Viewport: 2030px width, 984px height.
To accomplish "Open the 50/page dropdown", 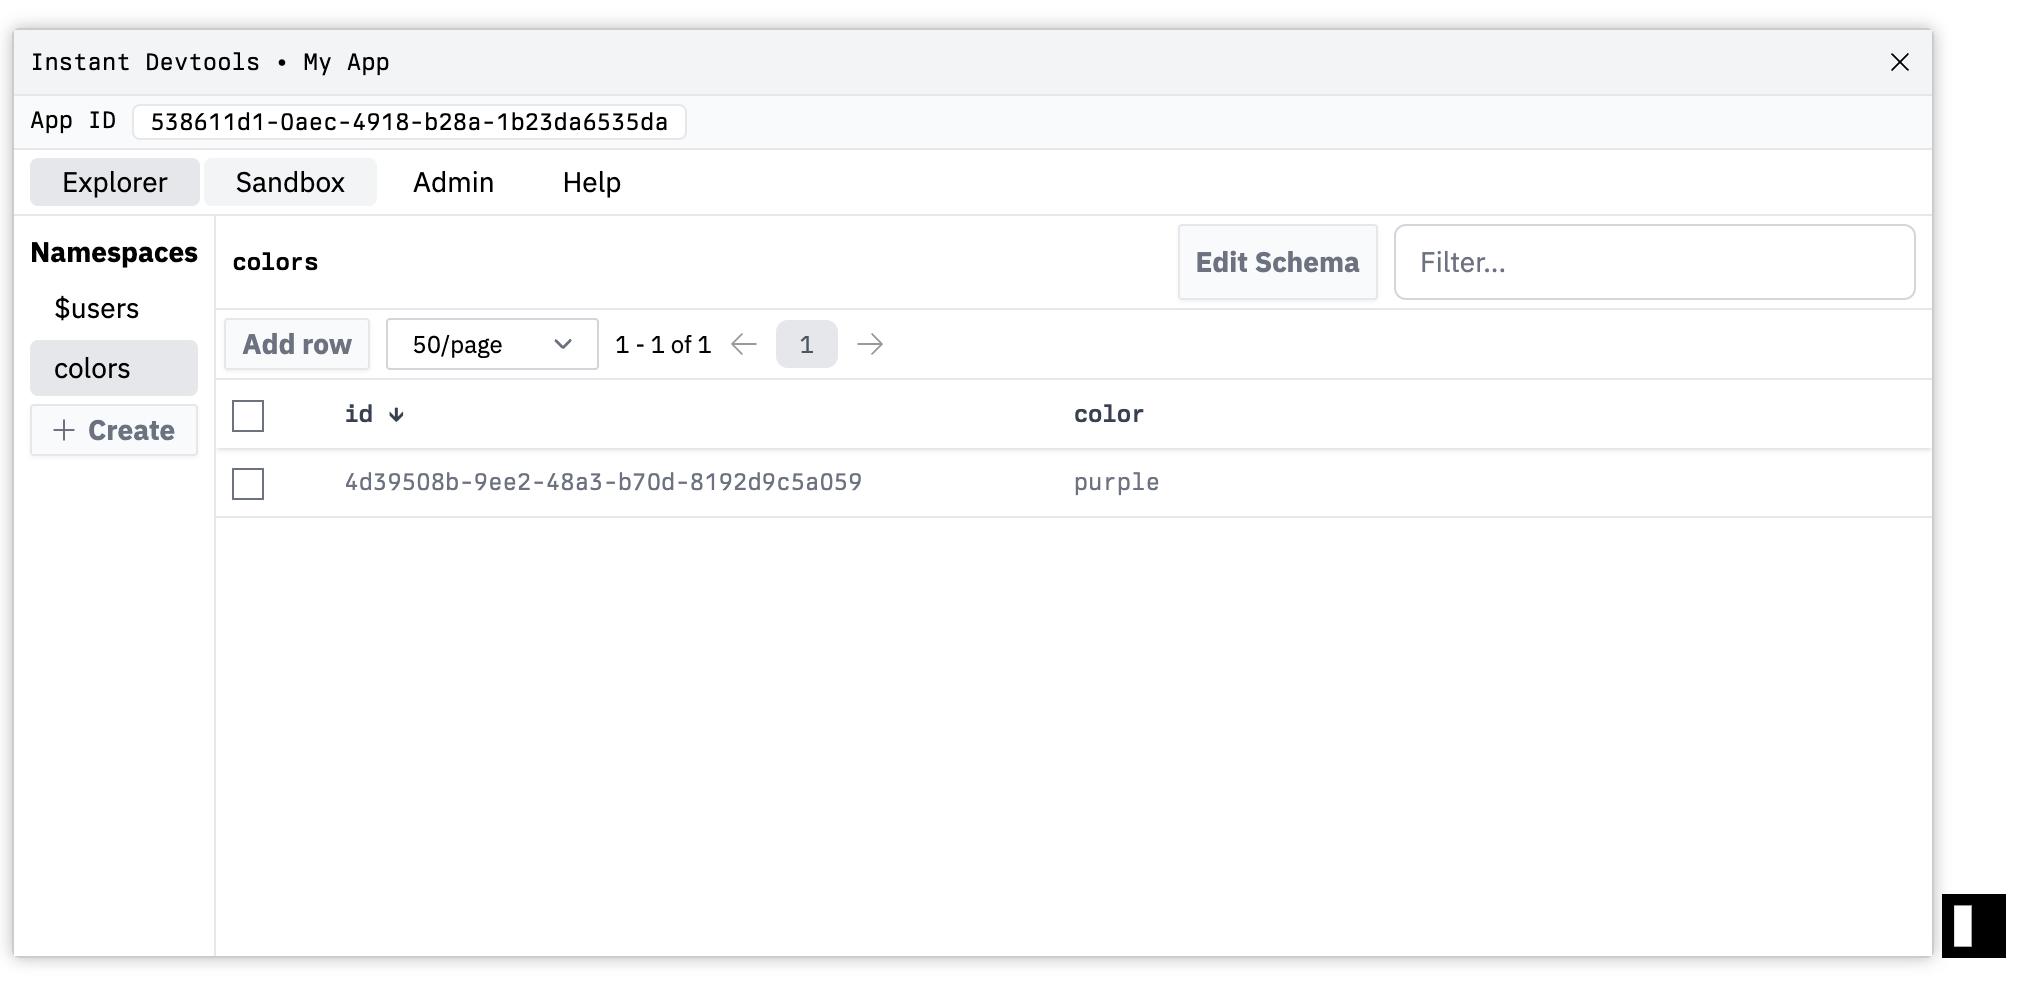I will 492,345.
